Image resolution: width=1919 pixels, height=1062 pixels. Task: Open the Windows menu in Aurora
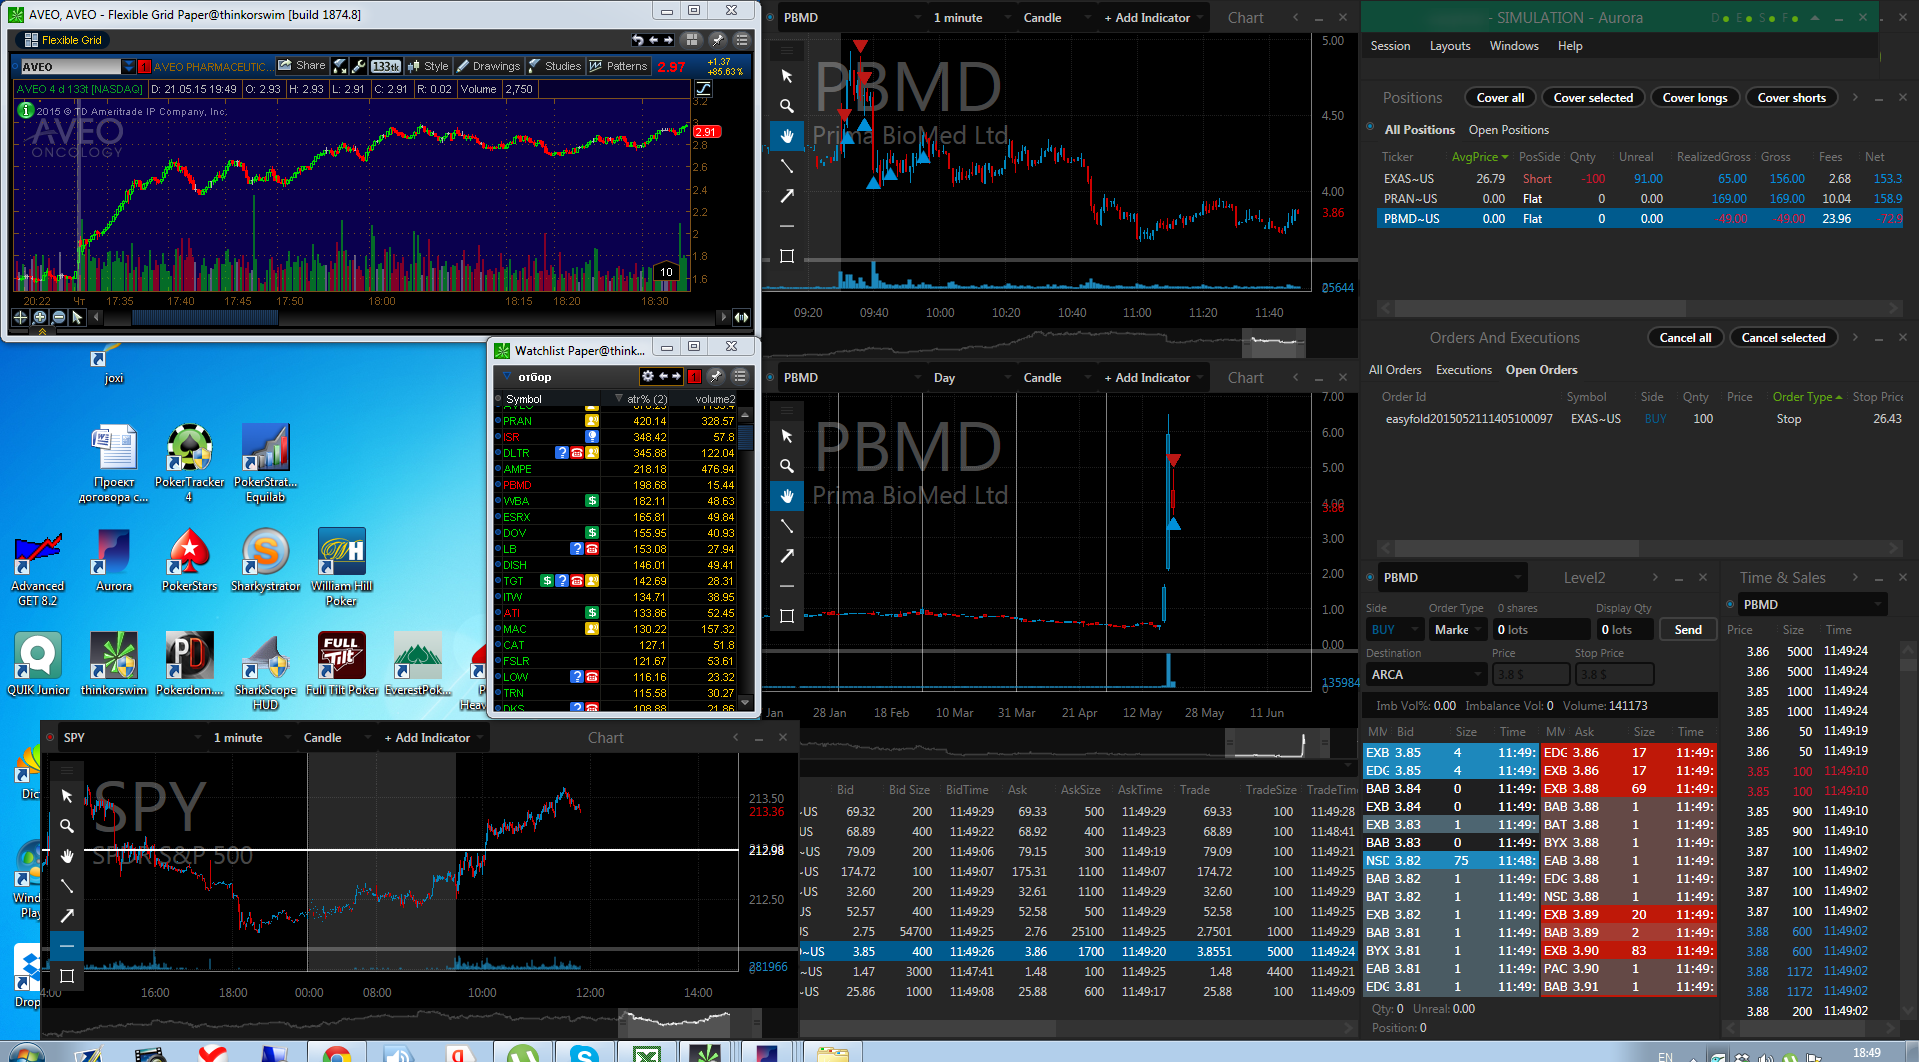click(1514, 46)
